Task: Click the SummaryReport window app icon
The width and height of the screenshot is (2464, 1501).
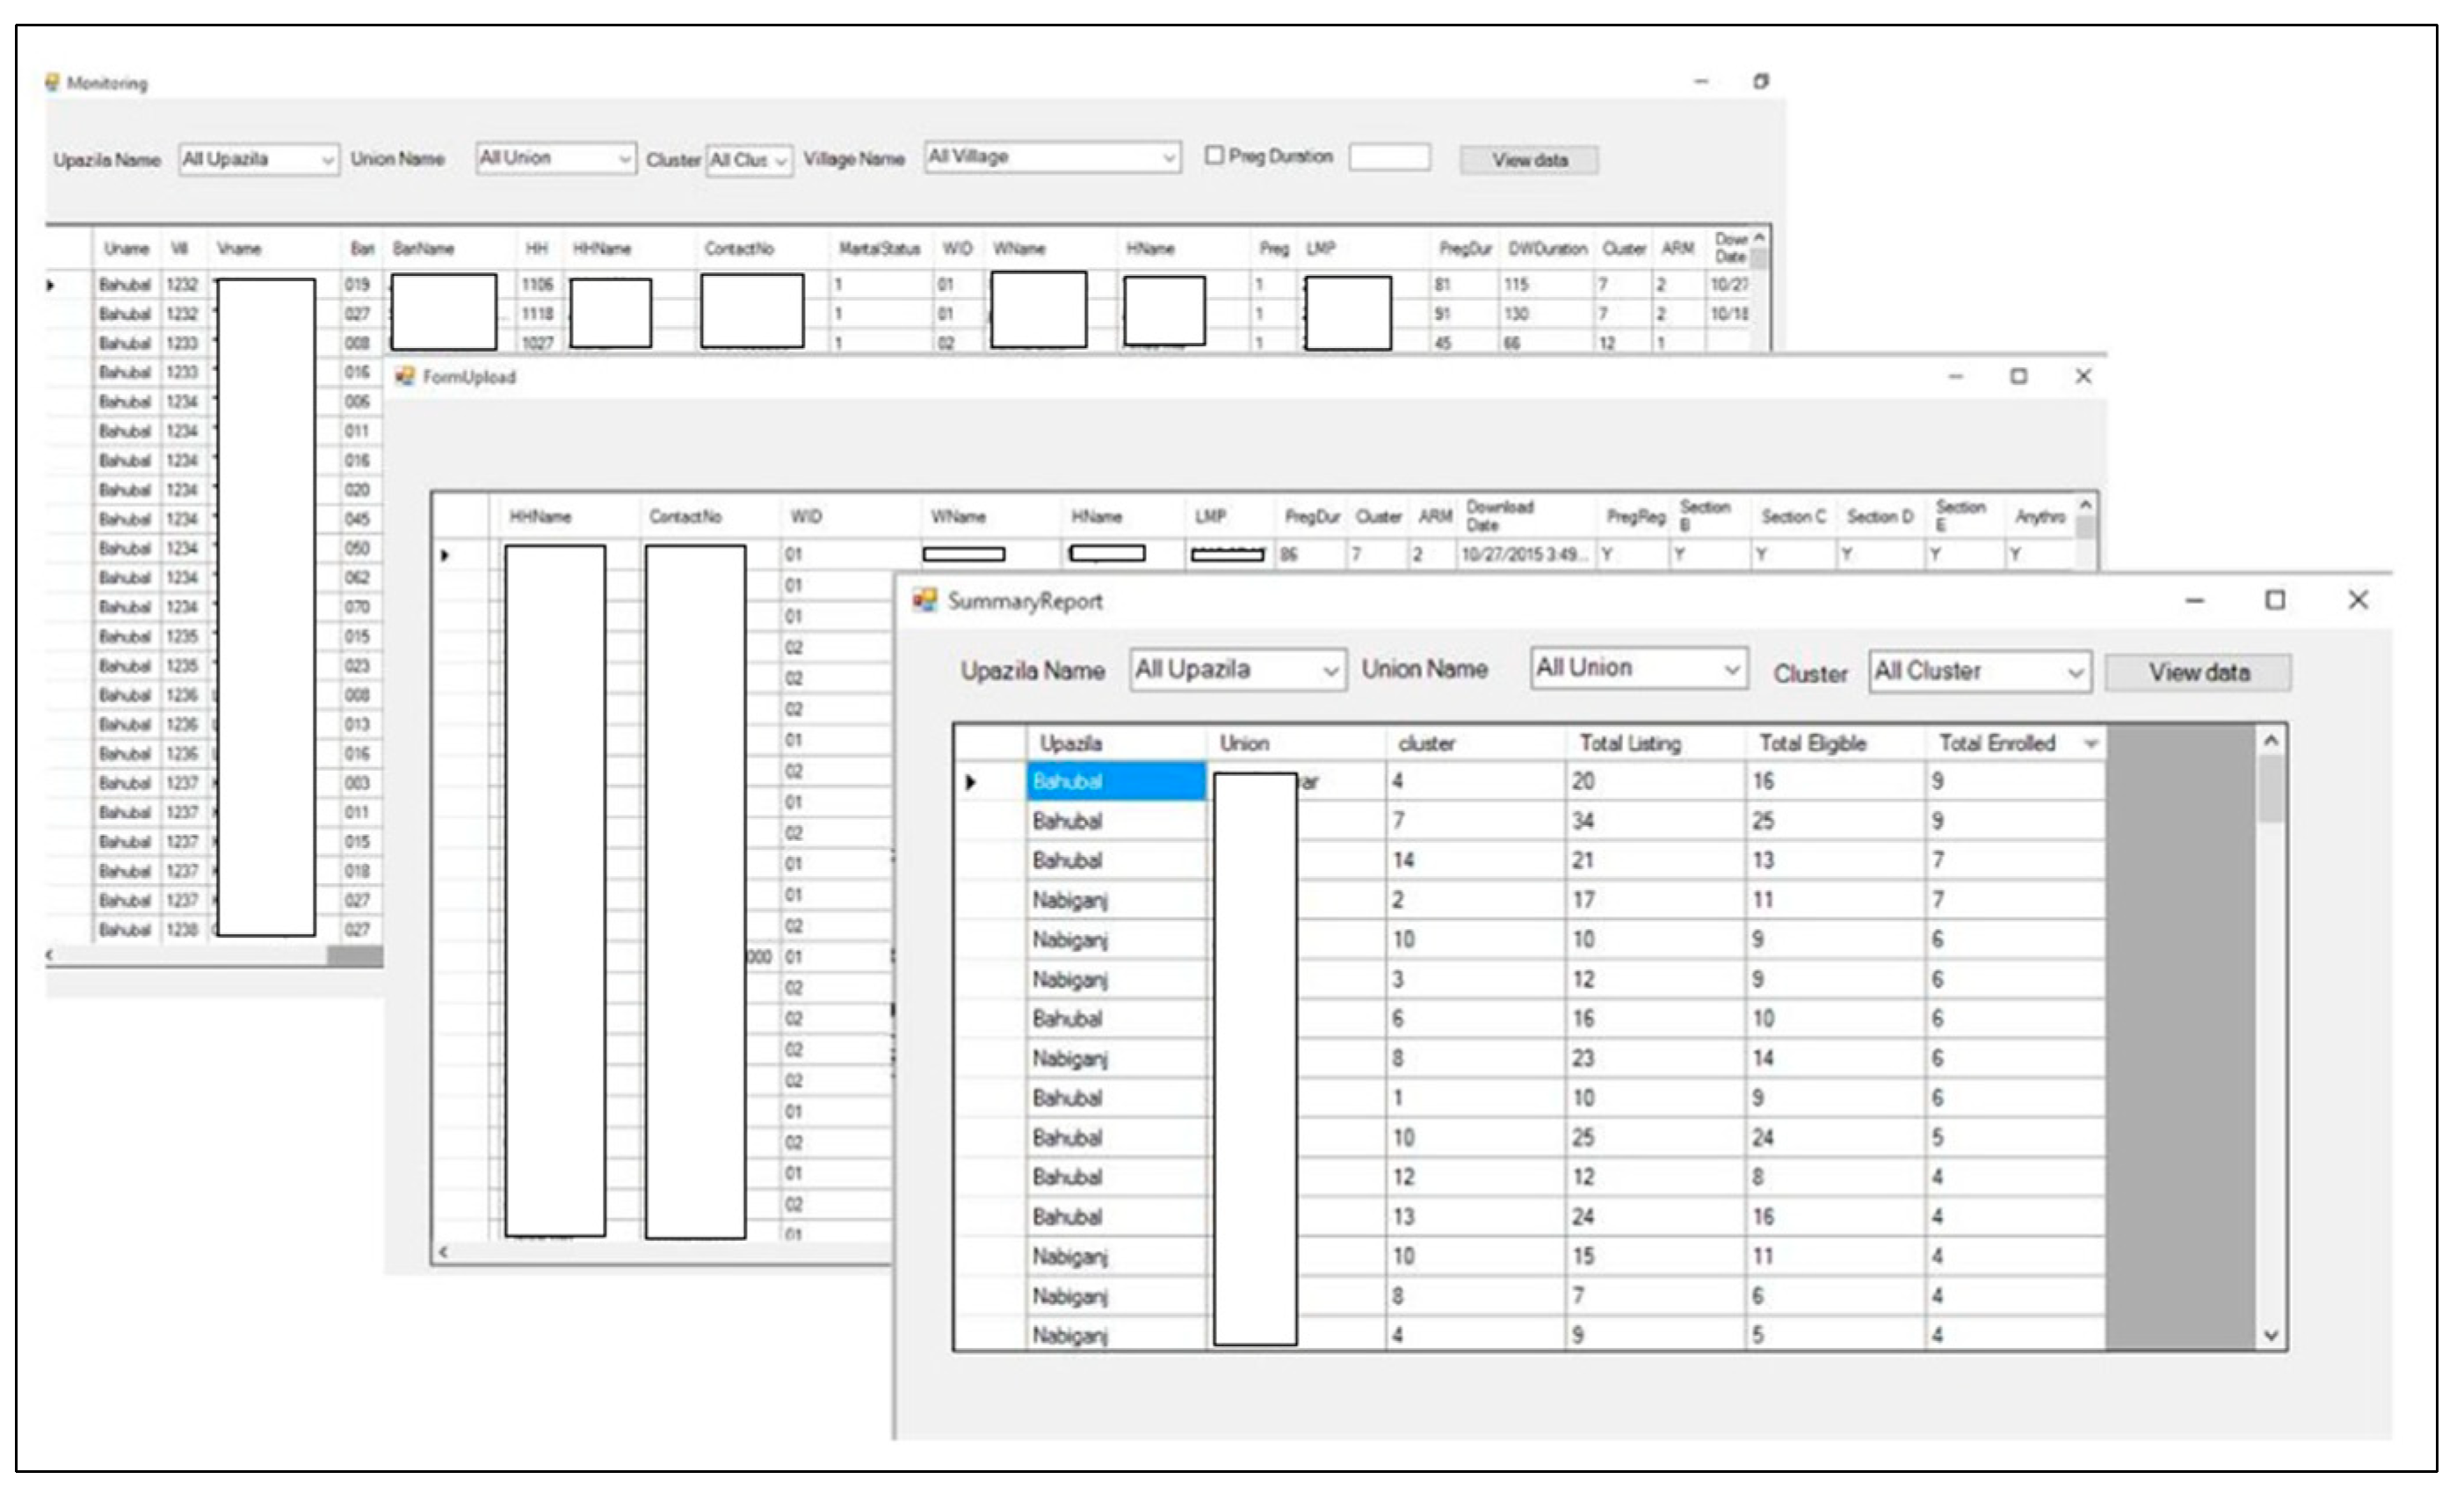Action: [x=925, y=600]
